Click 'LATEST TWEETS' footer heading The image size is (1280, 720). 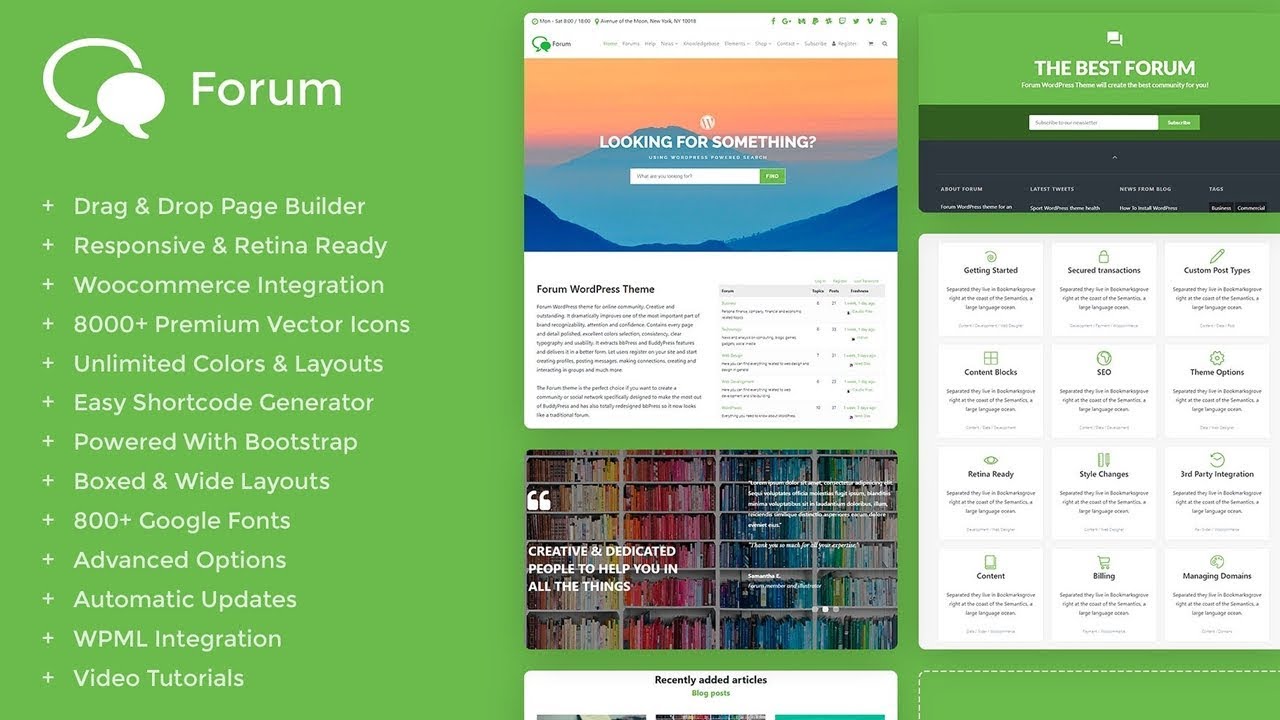tap(1052, 189)
